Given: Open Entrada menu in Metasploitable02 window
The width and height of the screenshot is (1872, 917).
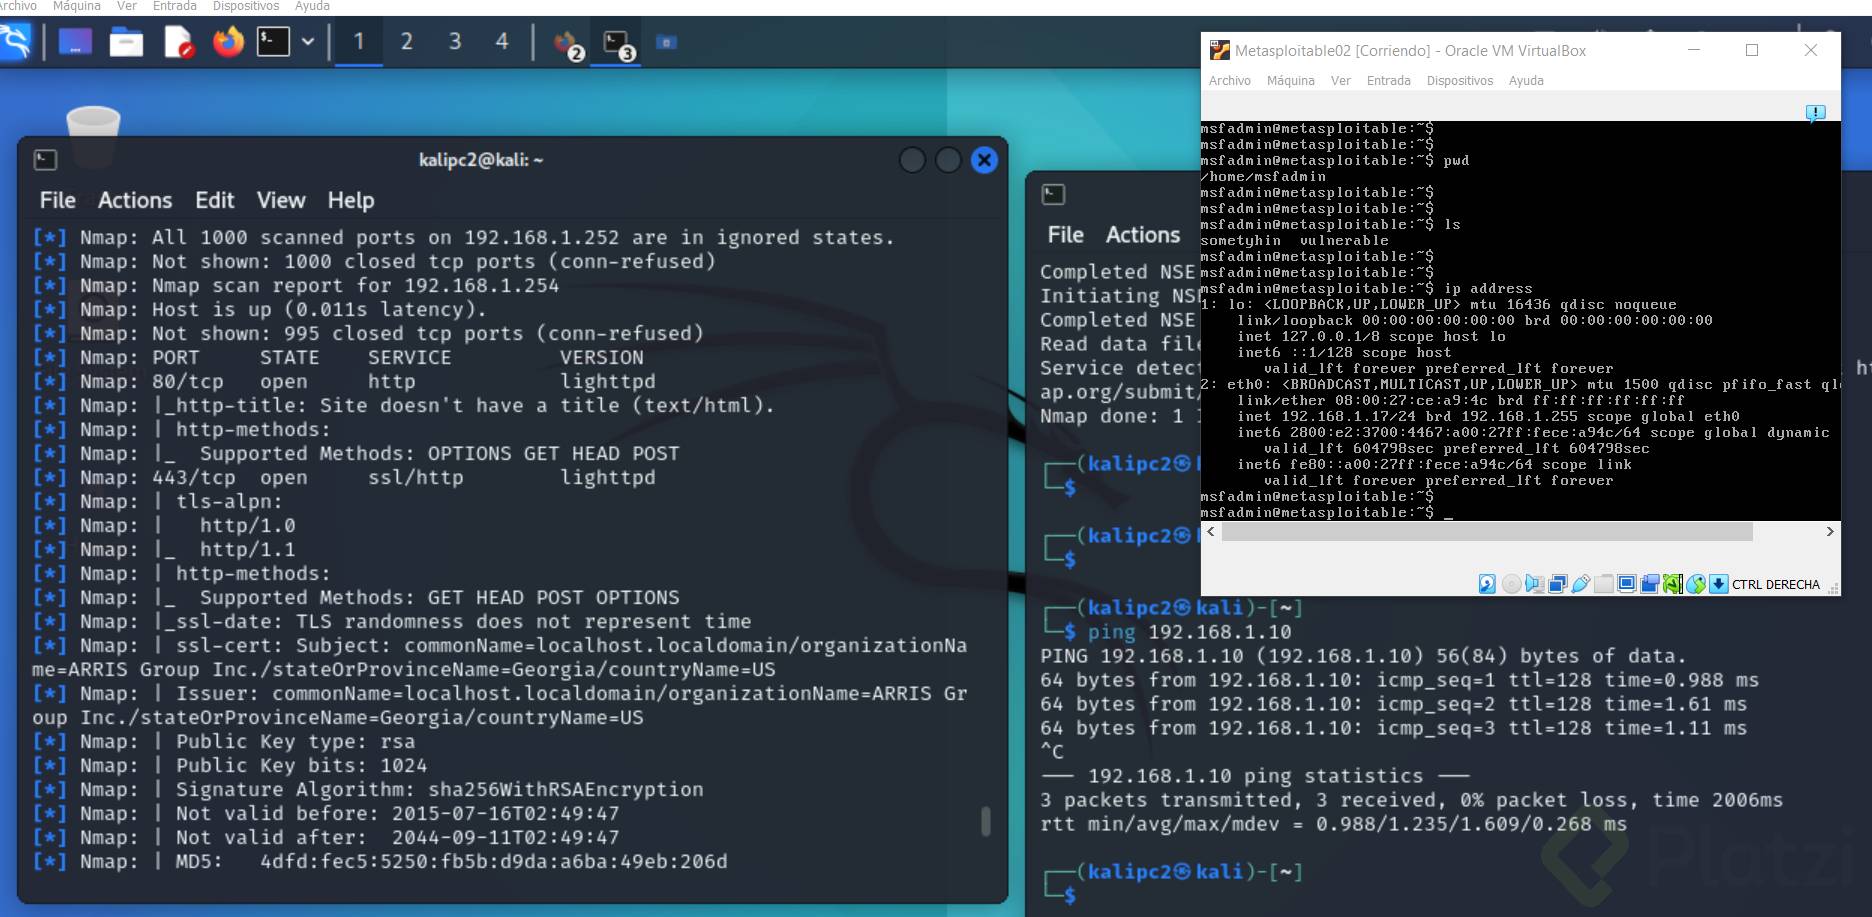Looking at the screenshot, I should pyautogui.click(x=1389, y=81).
